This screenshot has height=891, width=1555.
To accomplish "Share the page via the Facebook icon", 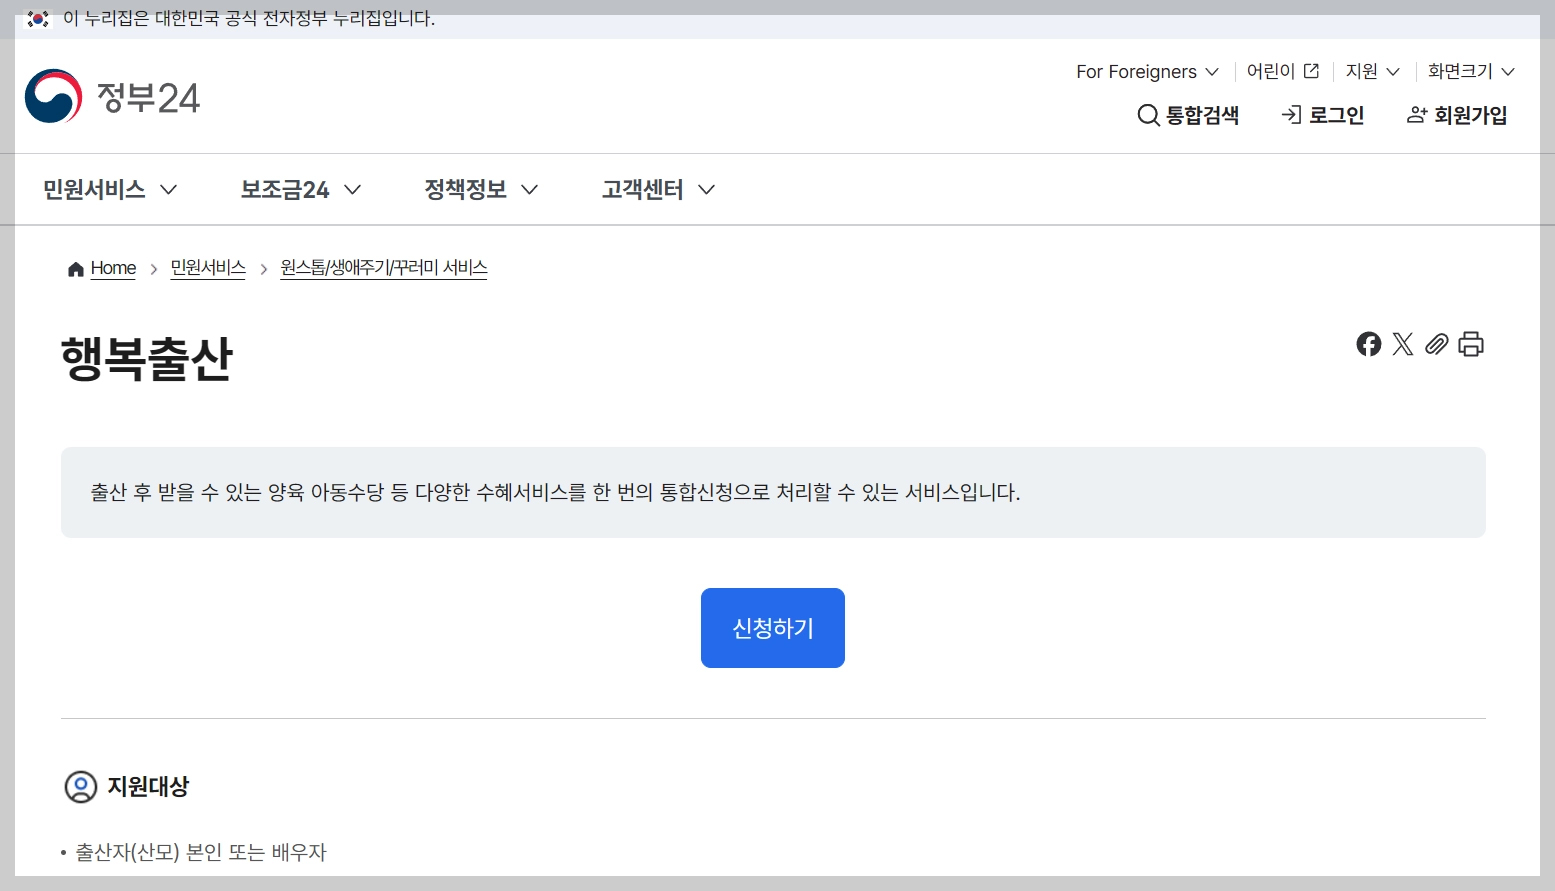I will tap(1368, 344).
